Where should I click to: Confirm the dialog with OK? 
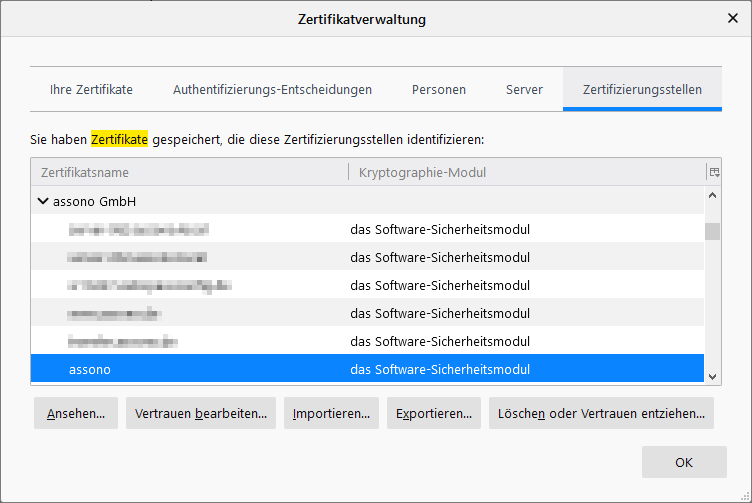(684, 462)
